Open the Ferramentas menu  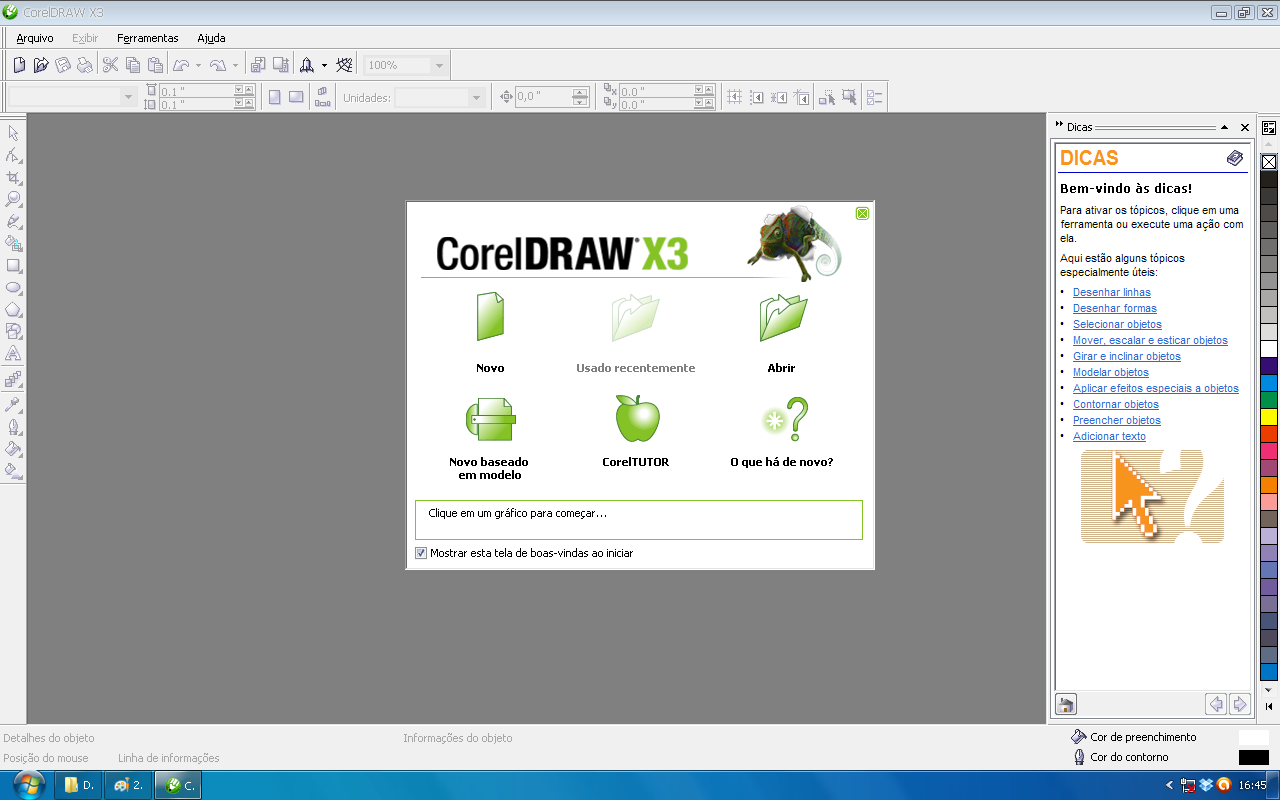(x=147, y=38)
